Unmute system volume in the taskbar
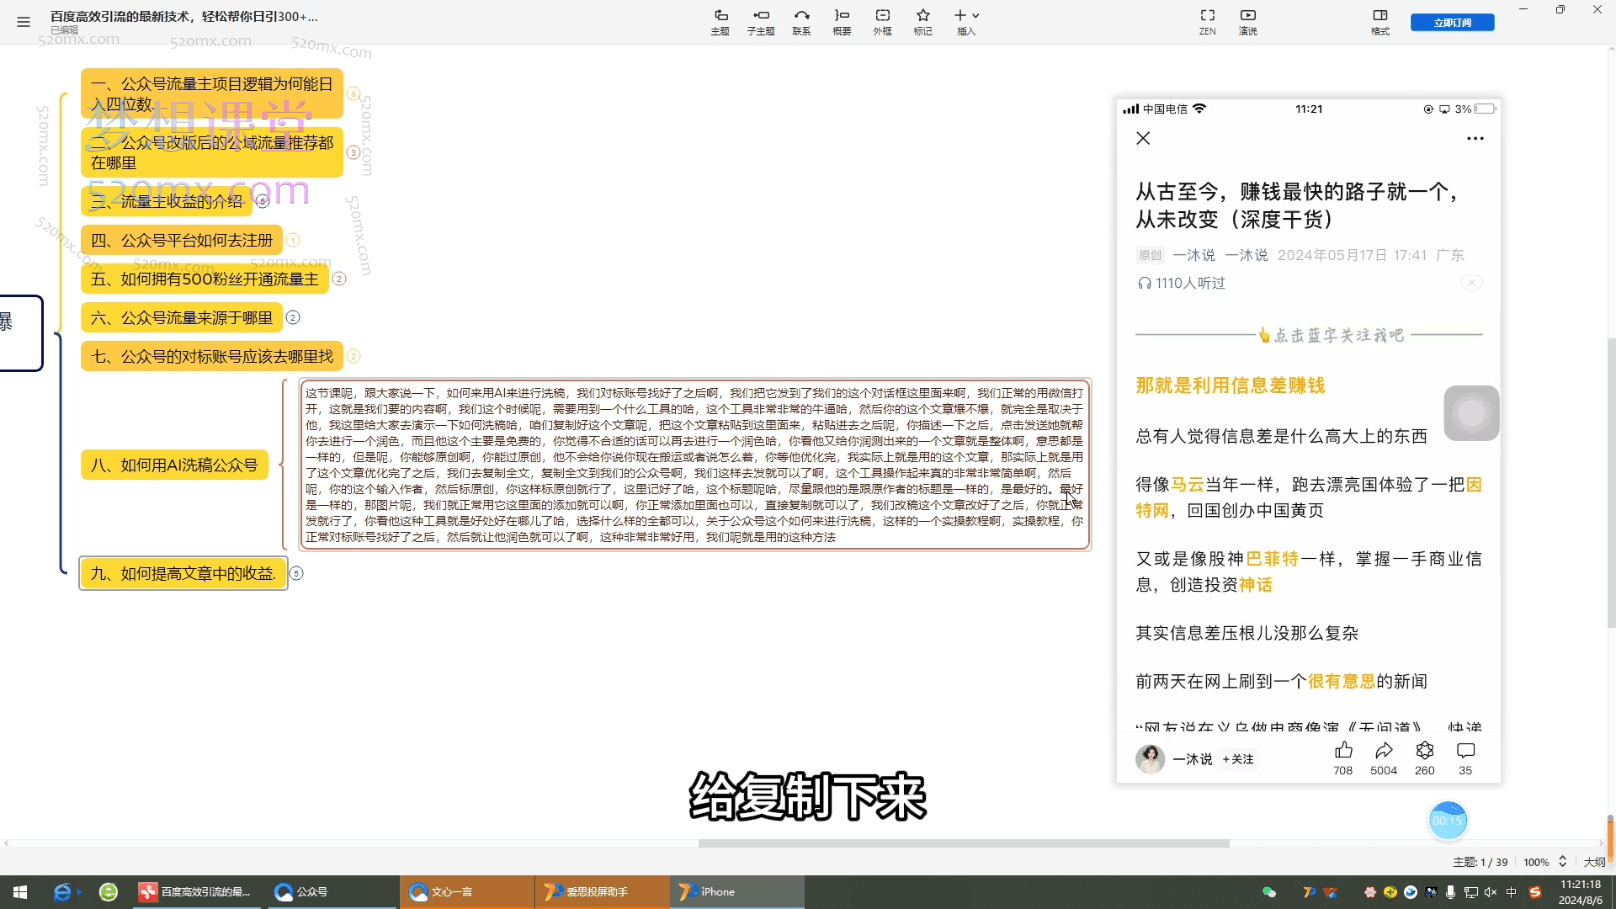 1490,891
